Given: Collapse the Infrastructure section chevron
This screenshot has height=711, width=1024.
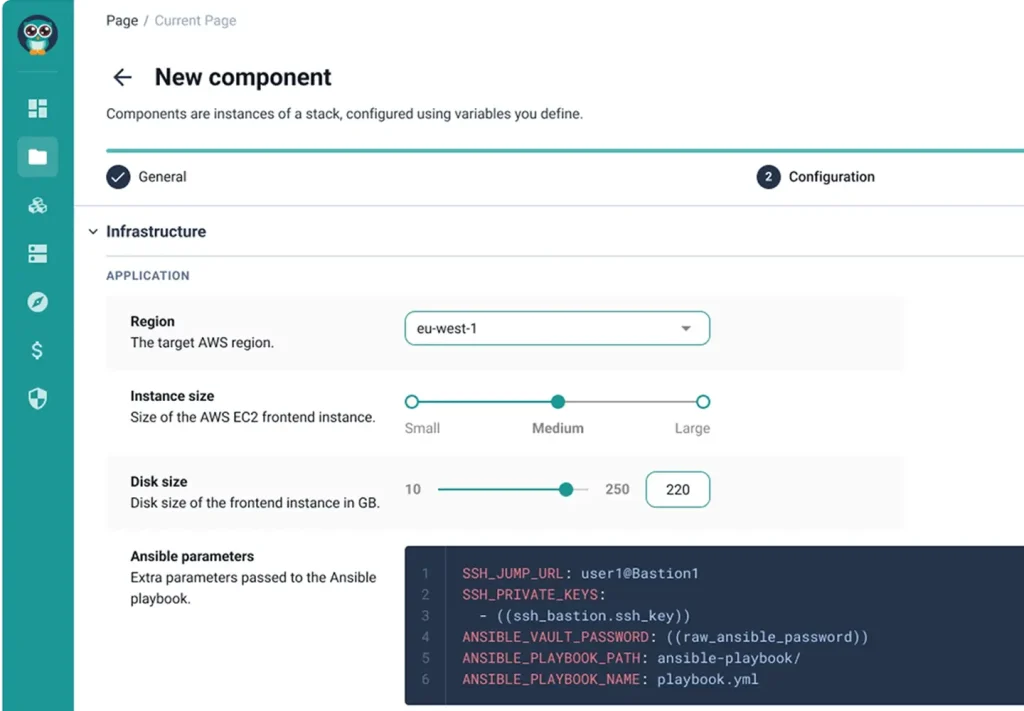Looking at the screenshot, I should tap(93, 232).
